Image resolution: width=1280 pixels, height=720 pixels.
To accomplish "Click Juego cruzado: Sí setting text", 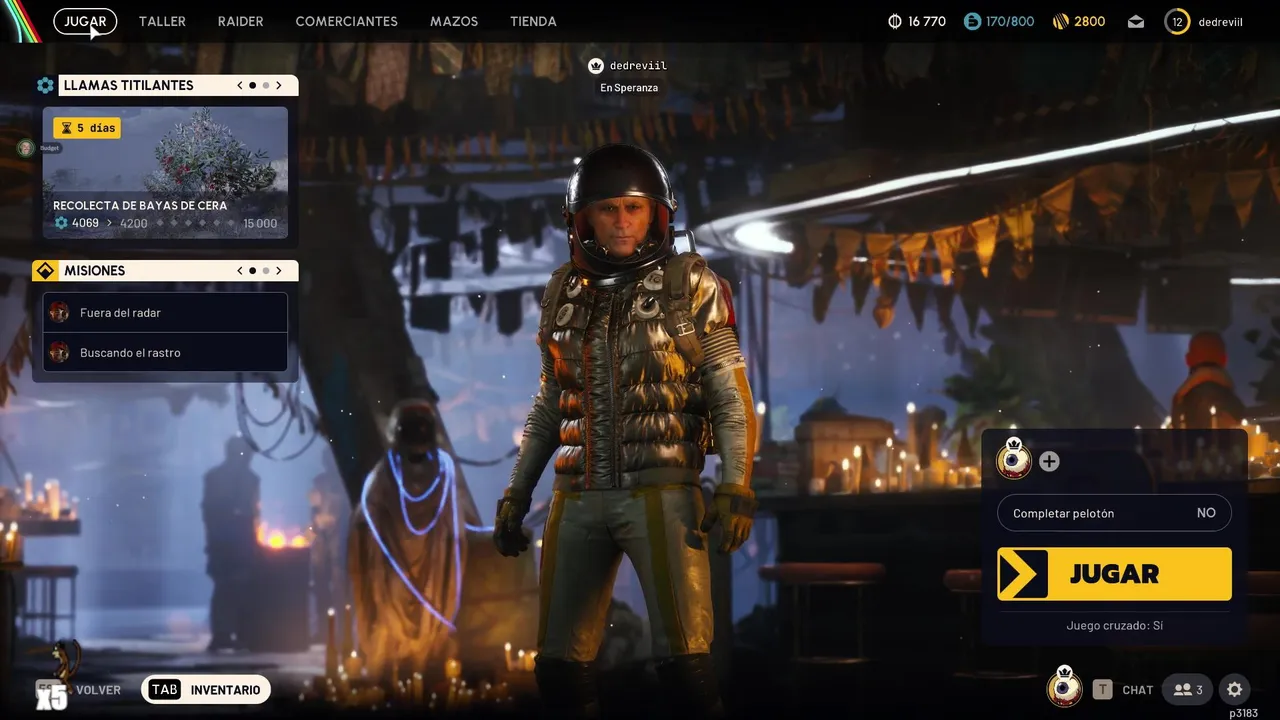I will click(1114, 626).
